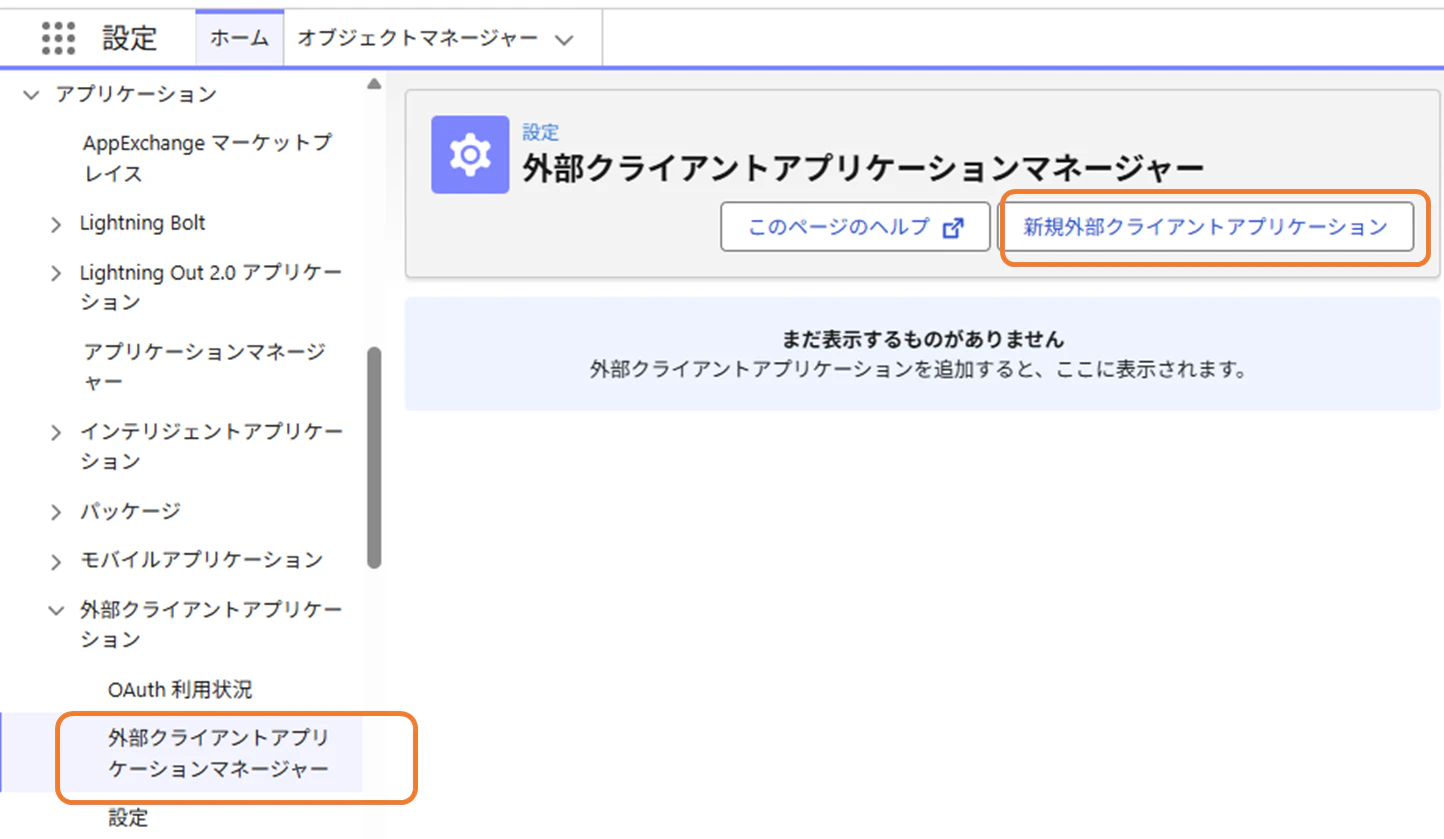Click sidebar scrollbar up arrow

tap(374, 85)
